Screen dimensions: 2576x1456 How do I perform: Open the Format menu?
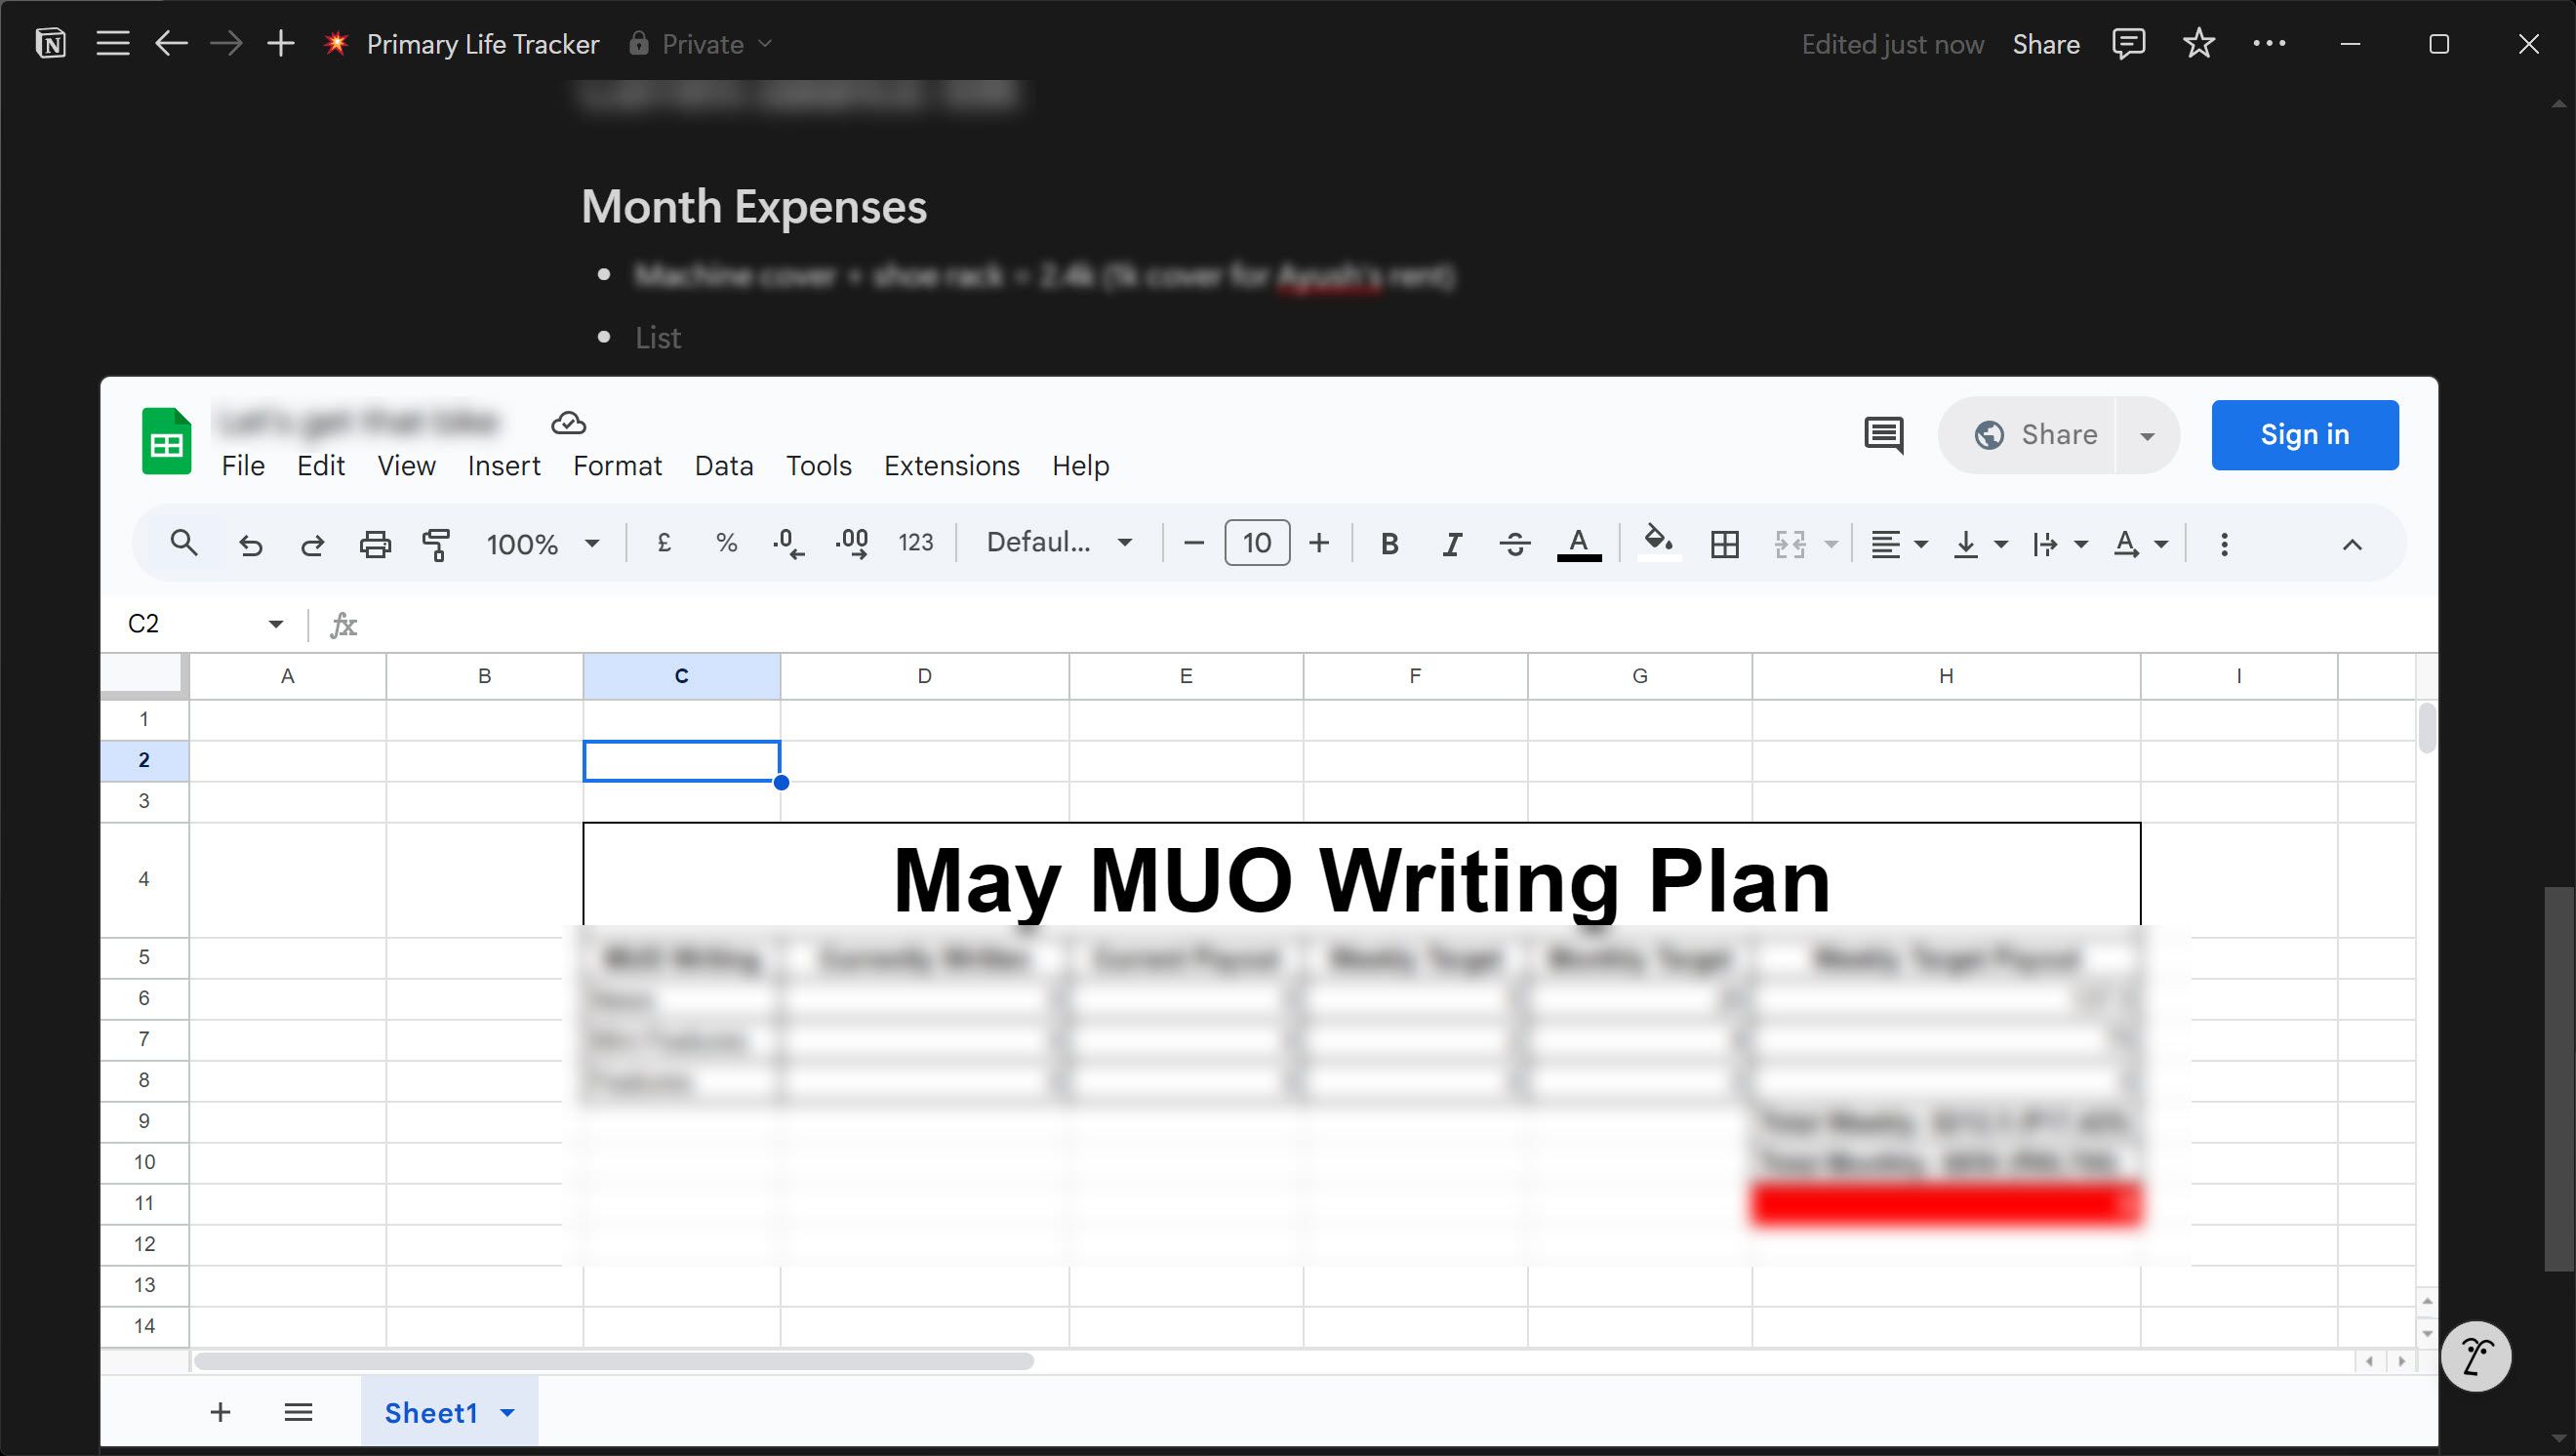tap(617, 466)
